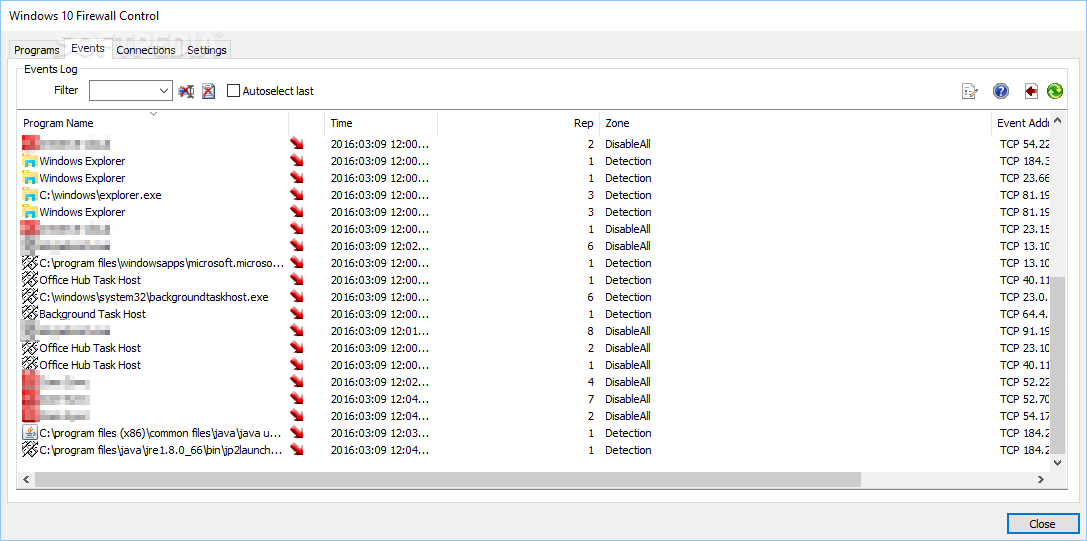Sort by the Program Name column header
1087x541 pixels.
[153, 123]
